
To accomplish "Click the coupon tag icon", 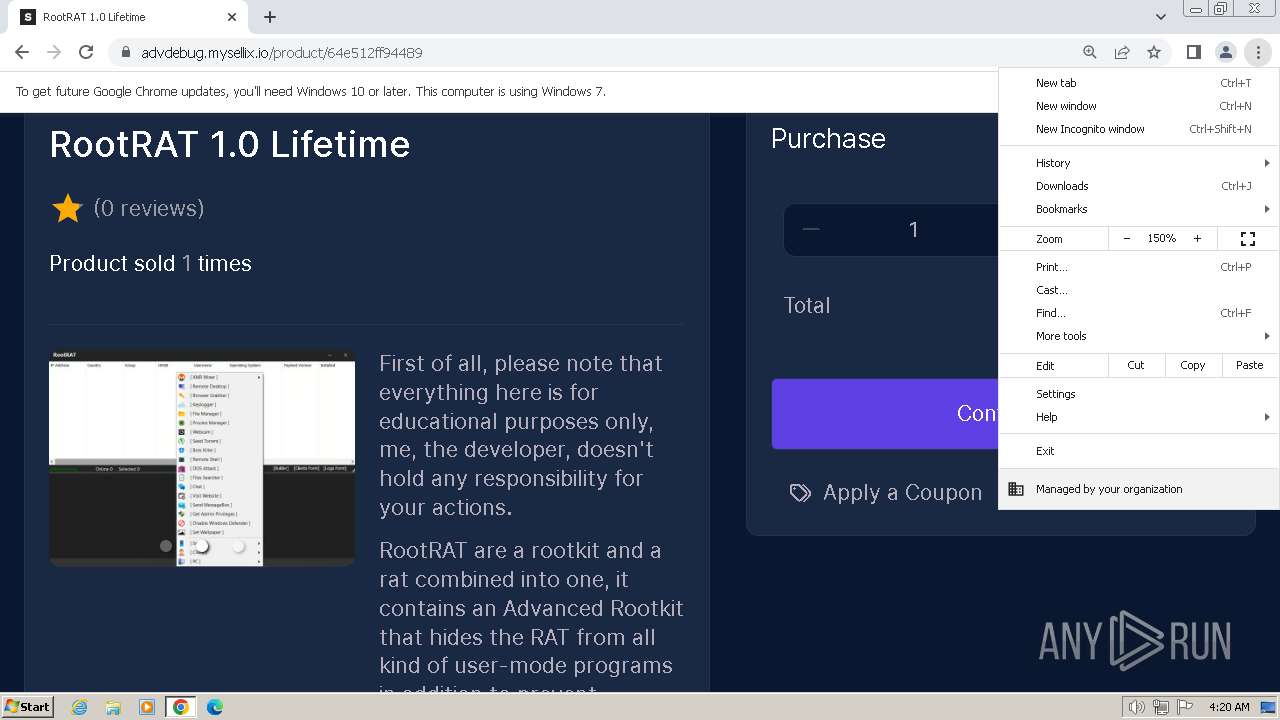I will point(800,493).
